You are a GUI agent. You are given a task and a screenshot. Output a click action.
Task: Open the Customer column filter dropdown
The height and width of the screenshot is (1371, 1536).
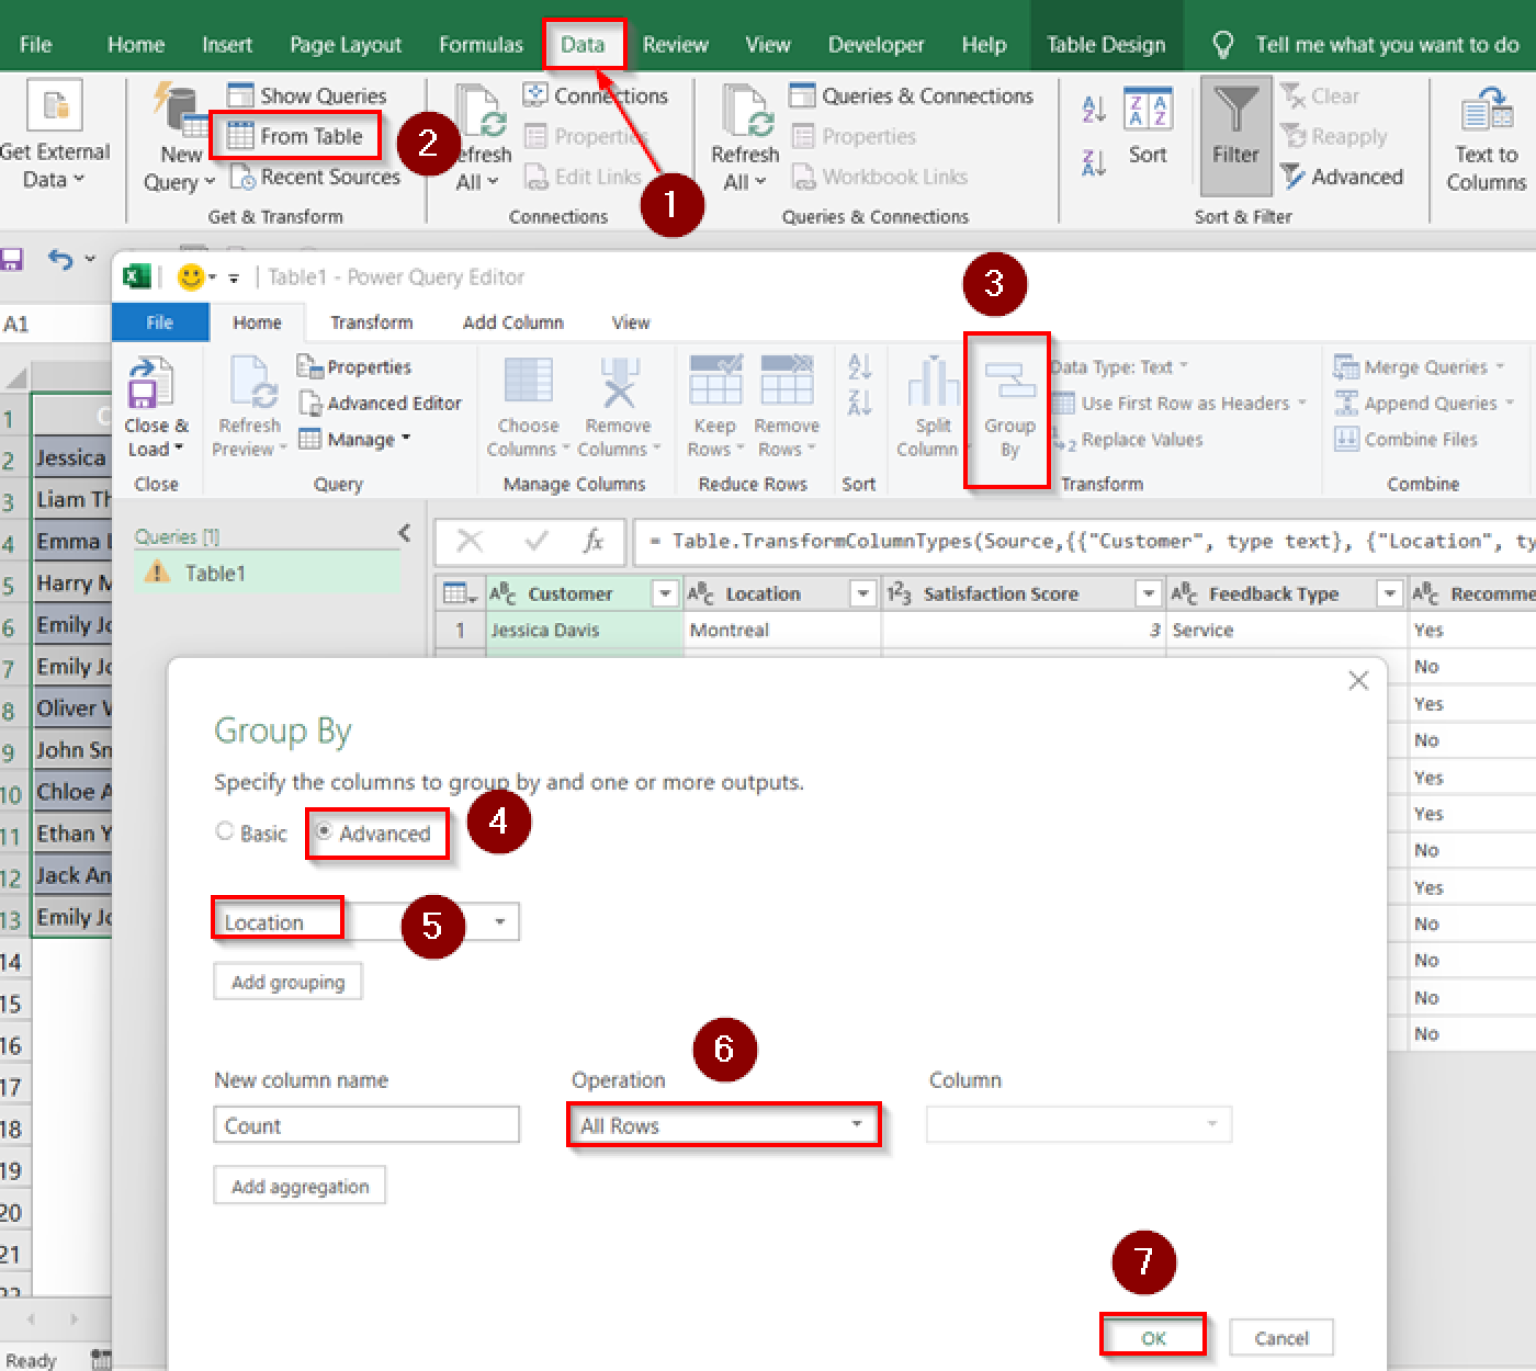[x=665, y=593]
